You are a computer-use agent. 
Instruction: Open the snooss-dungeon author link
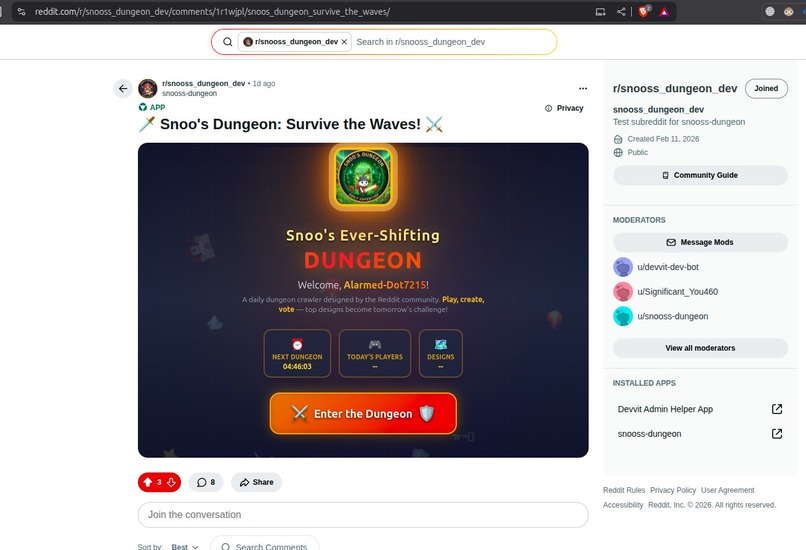pos(189,94)
